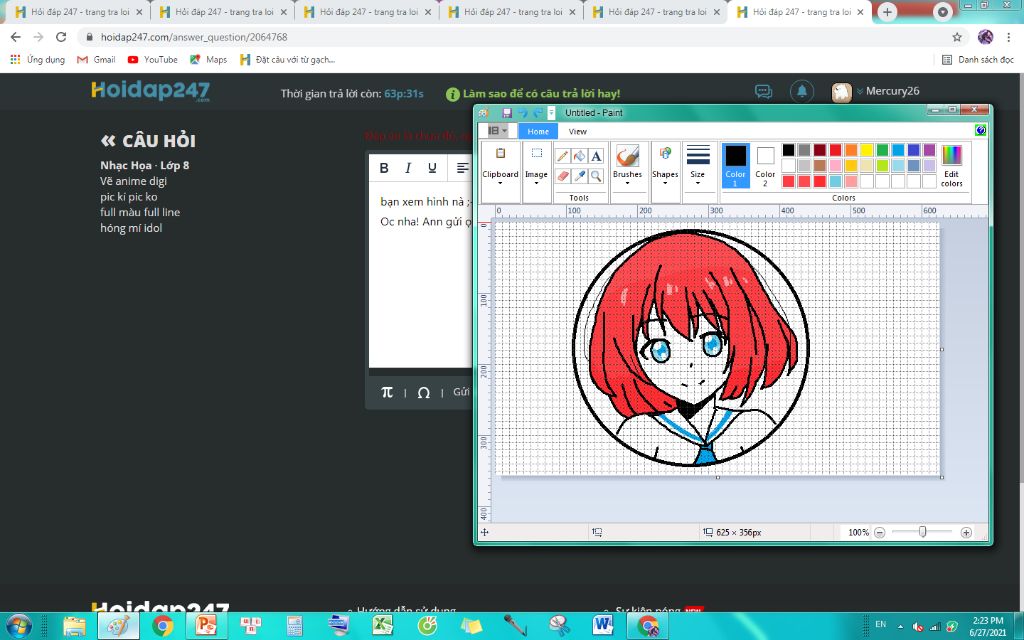Pick the yellow color swatch
The image size is (1024, 640).
coord(867,150)
